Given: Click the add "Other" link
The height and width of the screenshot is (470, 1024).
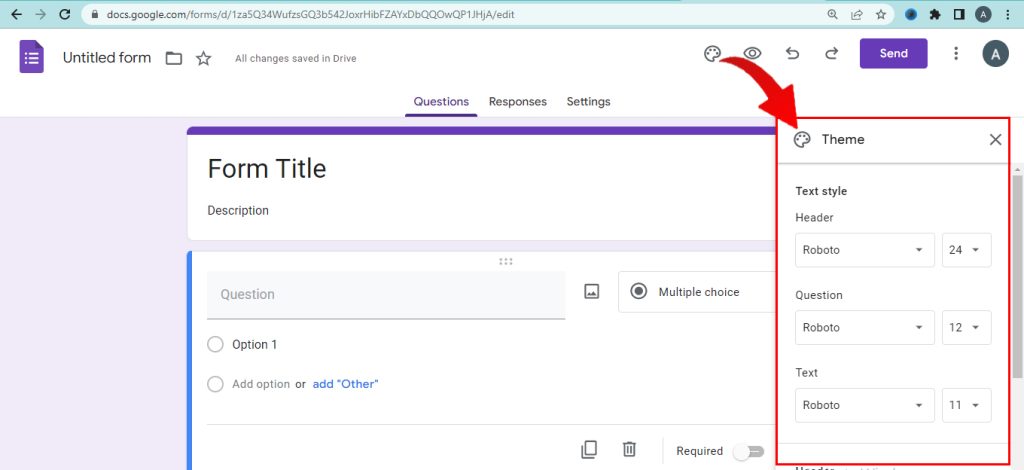Looking at the screenshot, I should pos(345,384).
